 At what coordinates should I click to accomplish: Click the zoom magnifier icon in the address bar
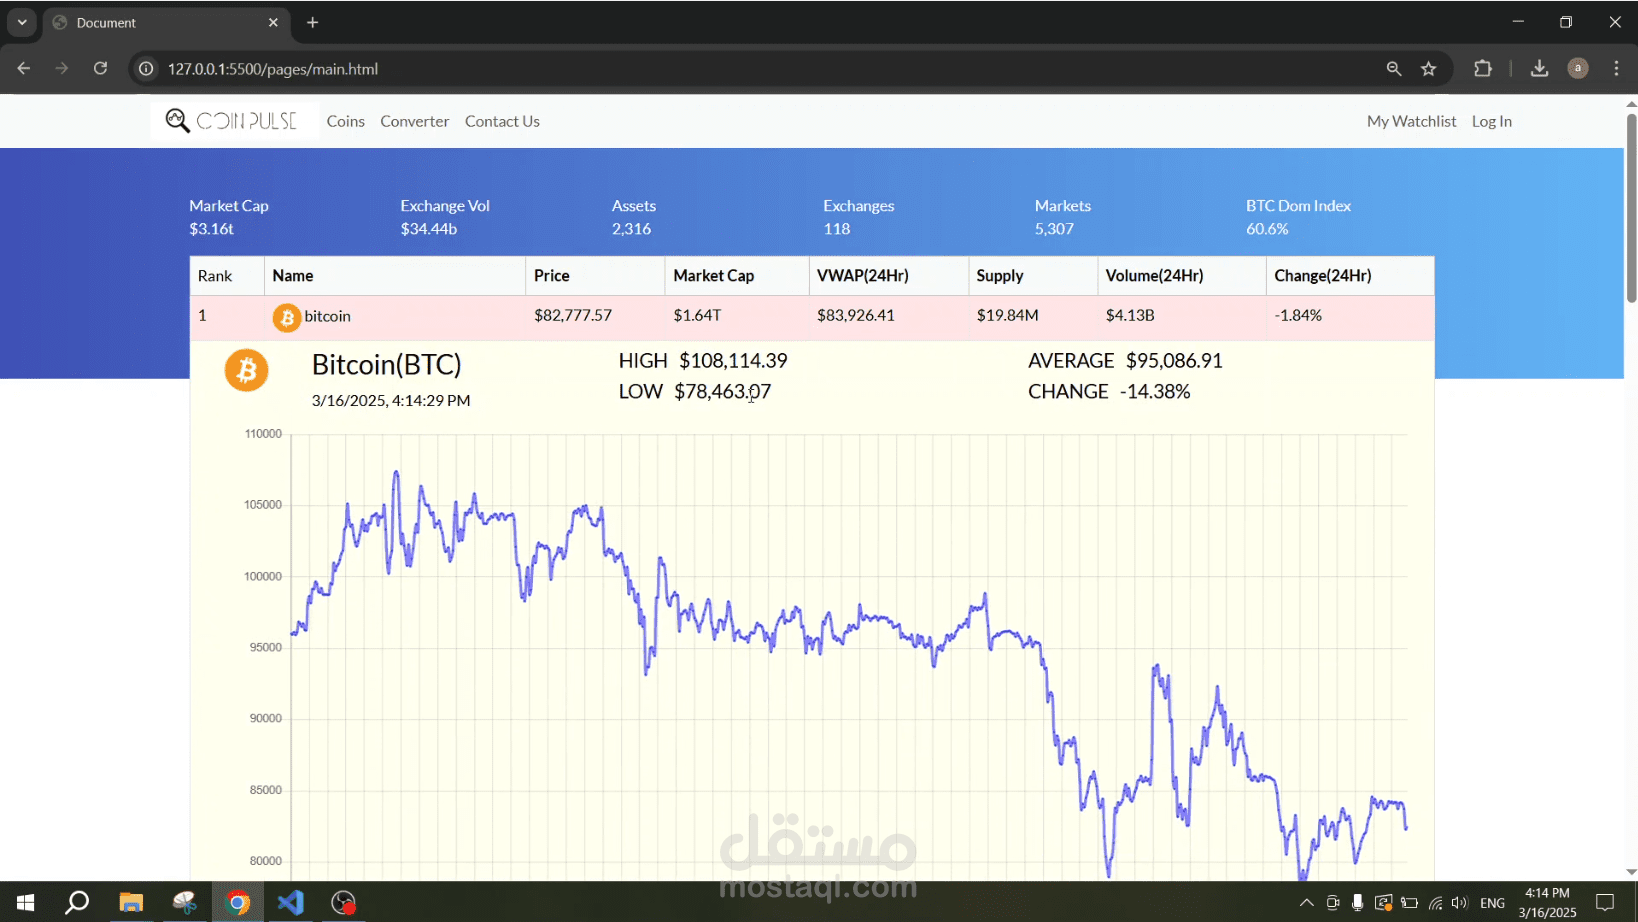pyautogui.click(x=1394, y=68)
